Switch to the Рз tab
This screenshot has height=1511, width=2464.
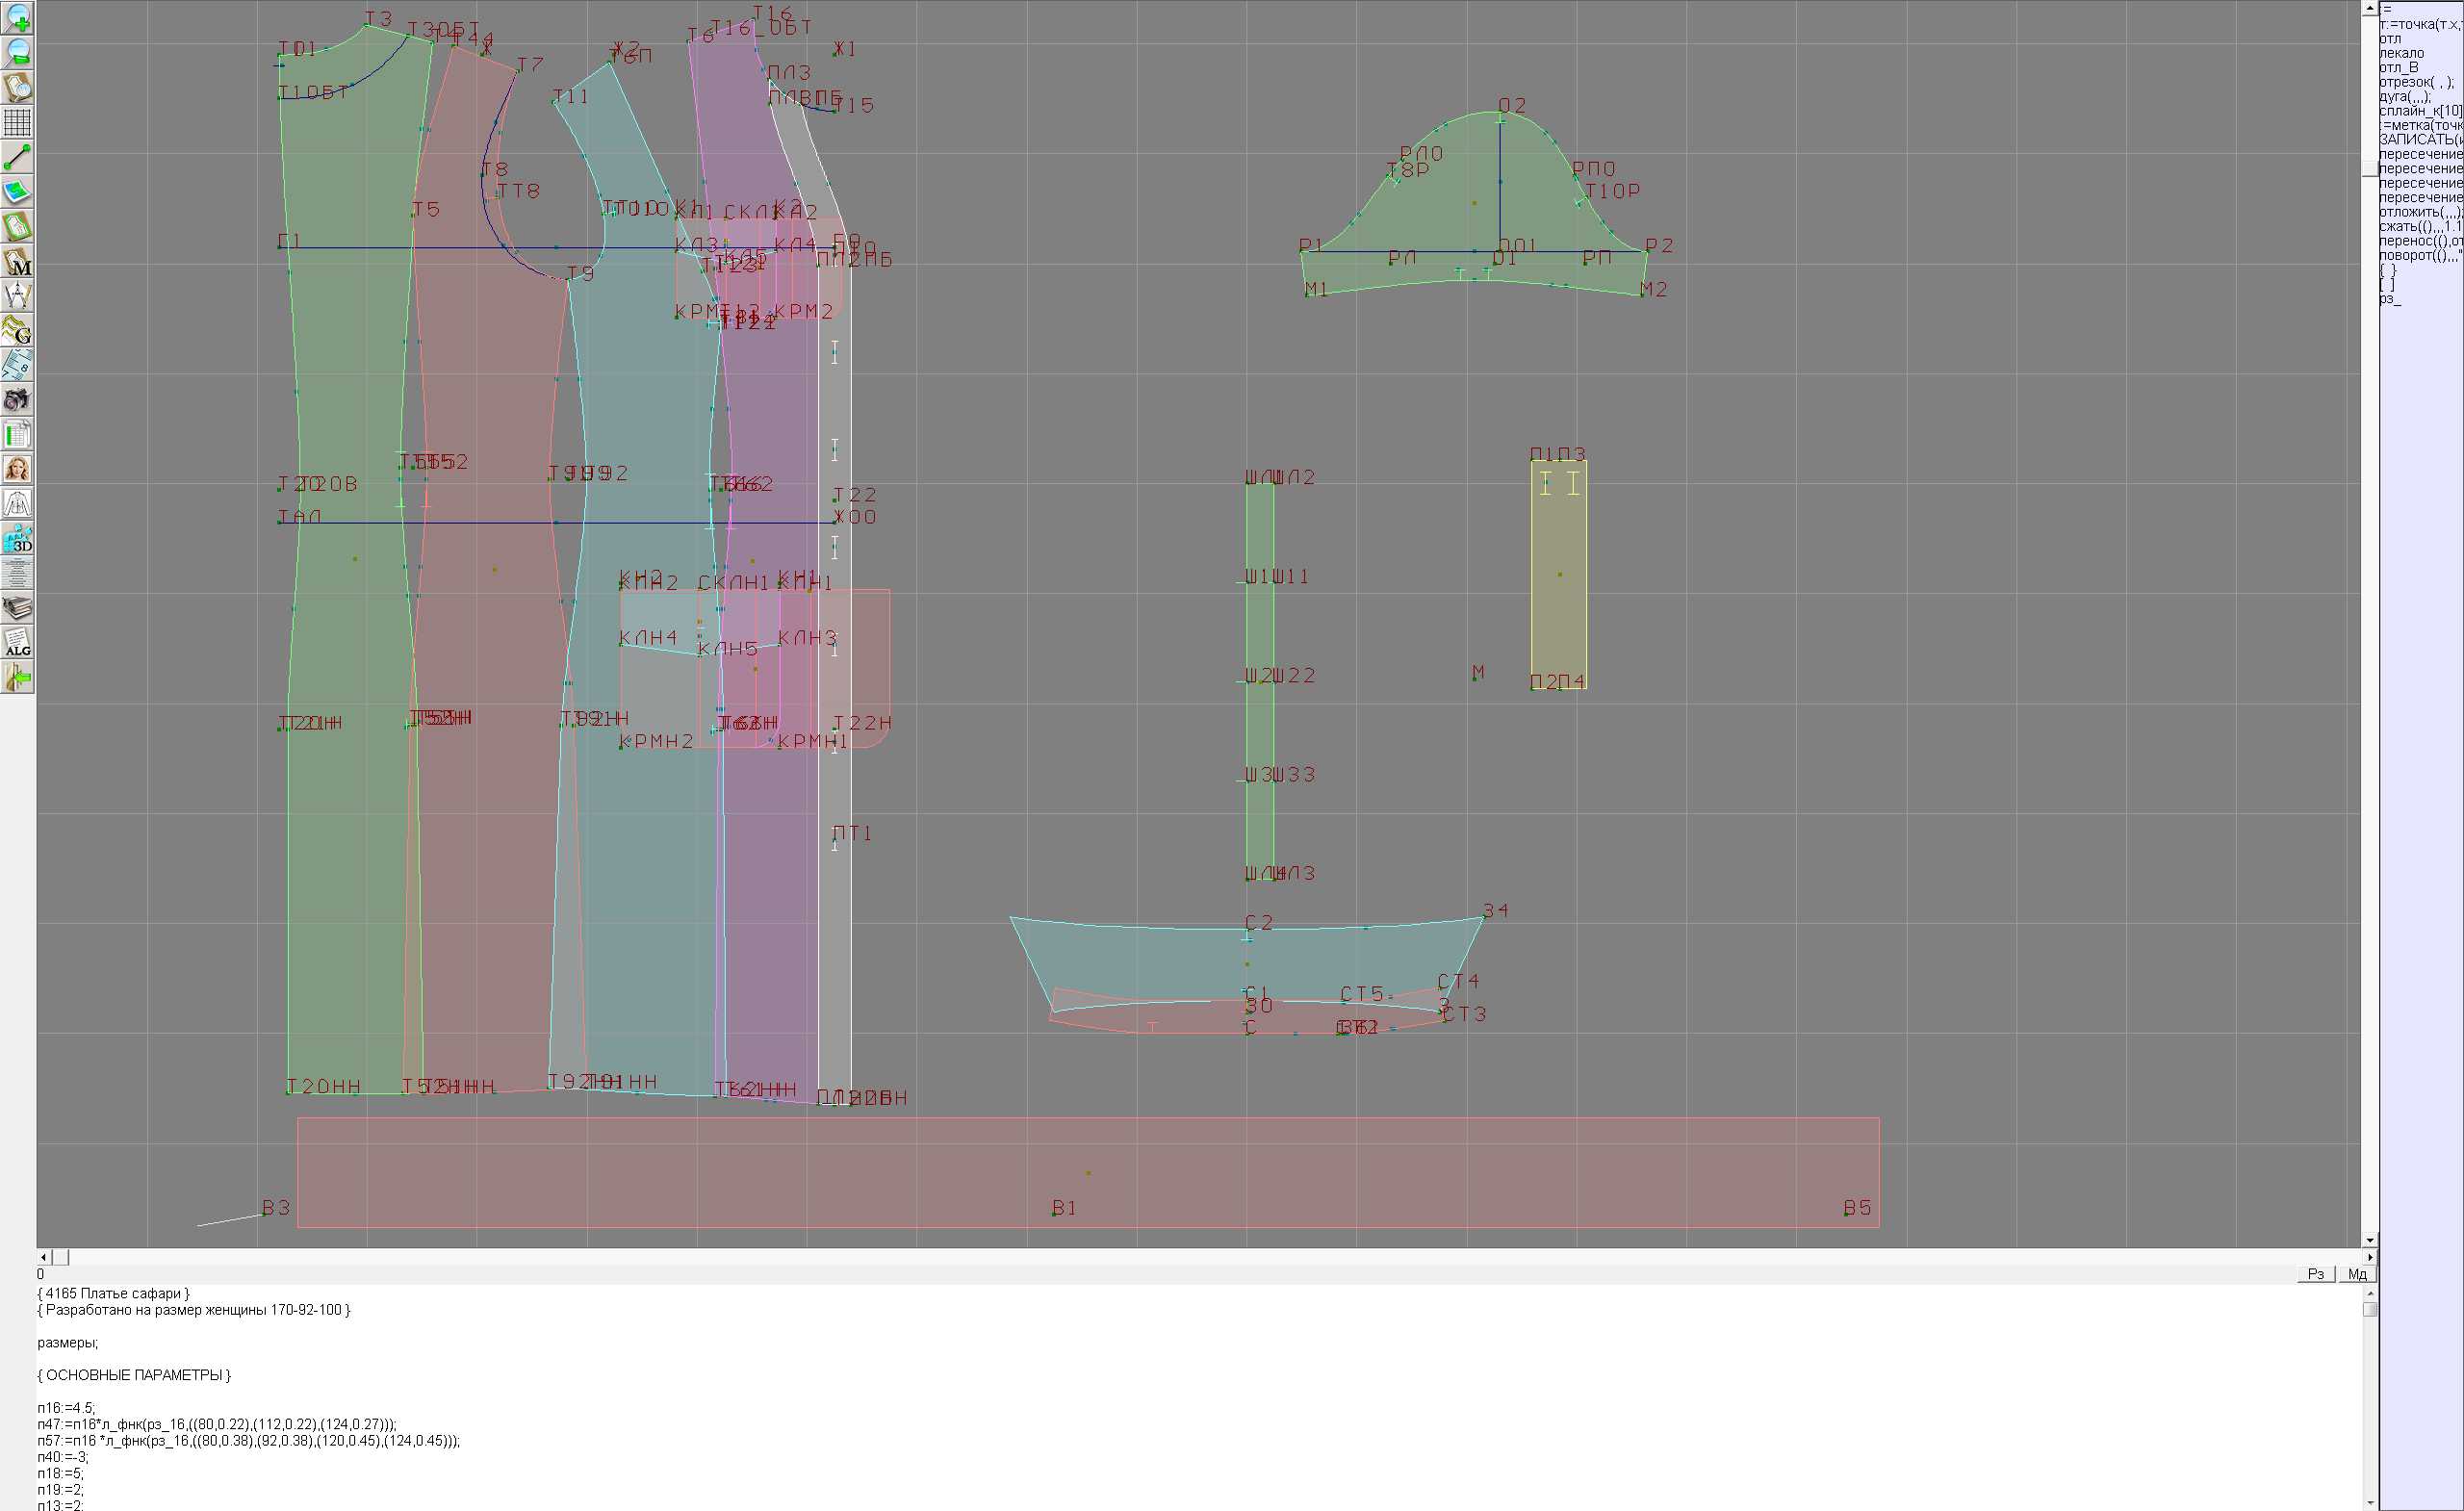tap(2316, 1274)
